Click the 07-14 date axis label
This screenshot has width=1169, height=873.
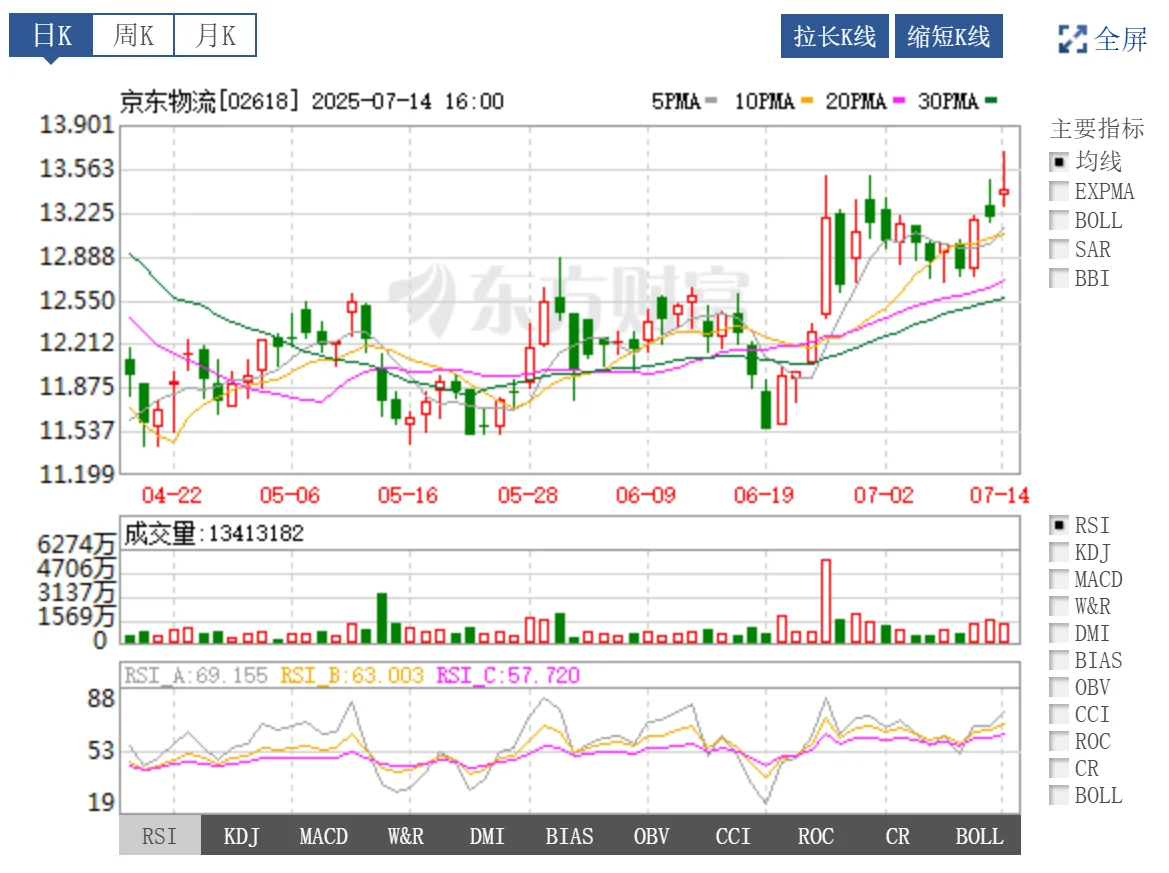click(999, 495)
